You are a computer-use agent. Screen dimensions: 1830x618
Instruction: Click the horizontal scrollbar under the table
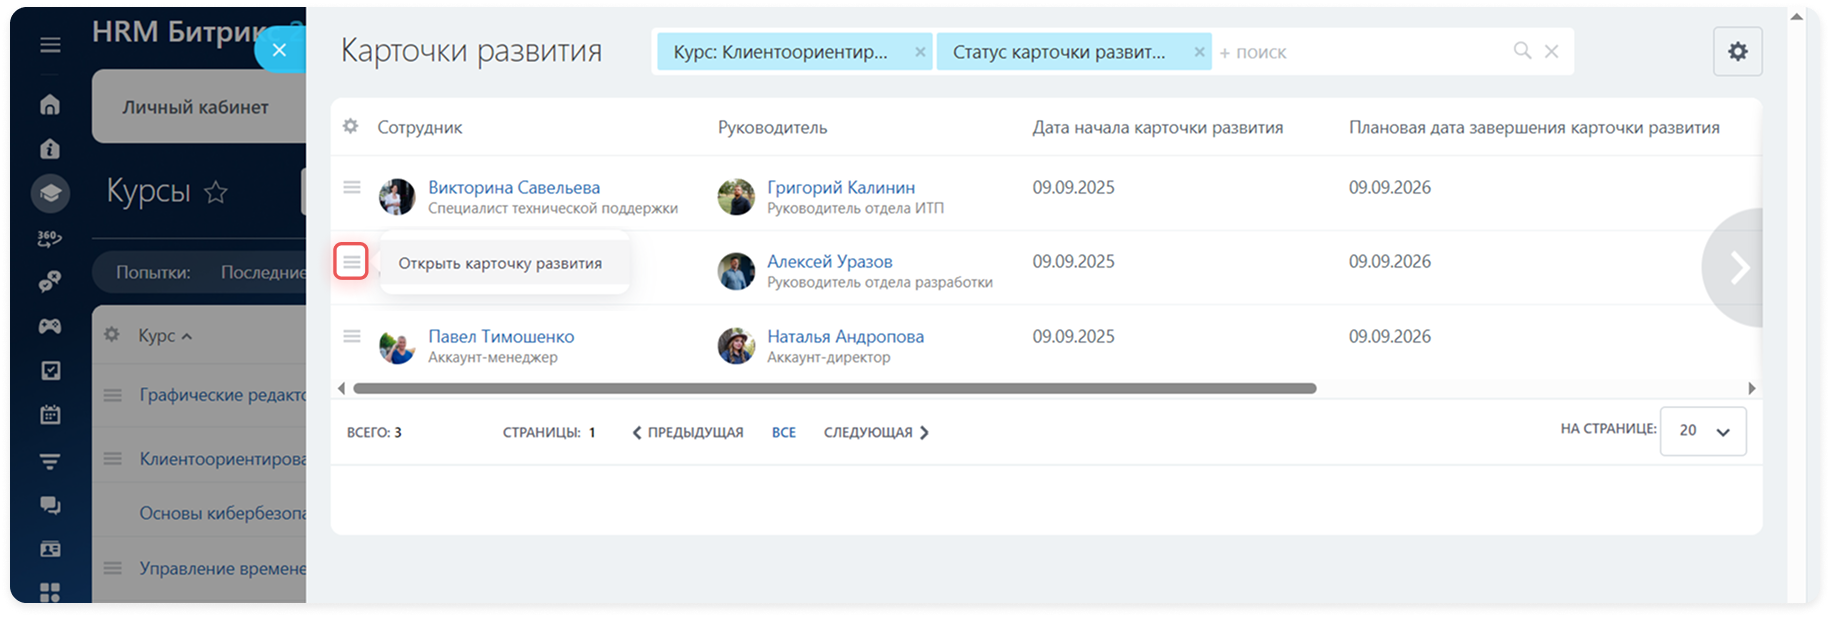[x=834, y=388]
